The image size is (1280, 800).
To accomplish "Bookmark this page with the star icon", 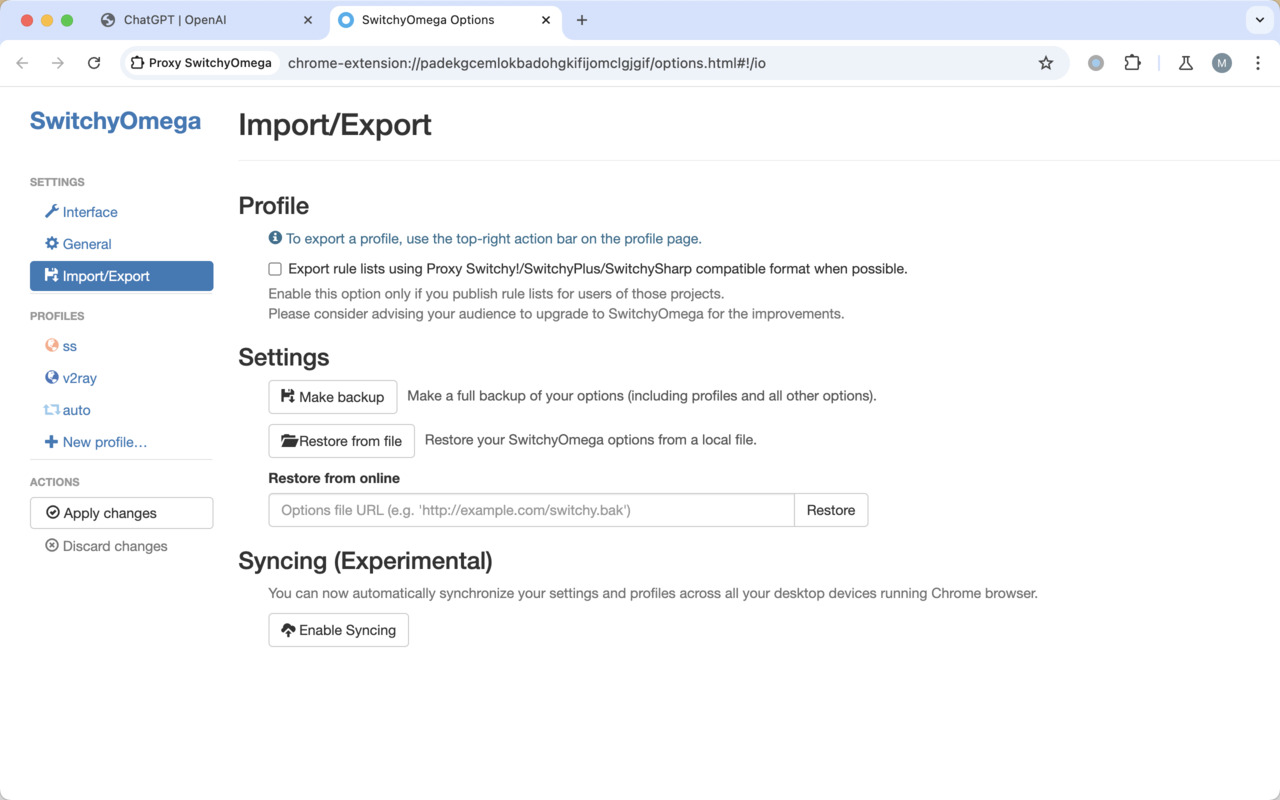I will [1046, 63].
